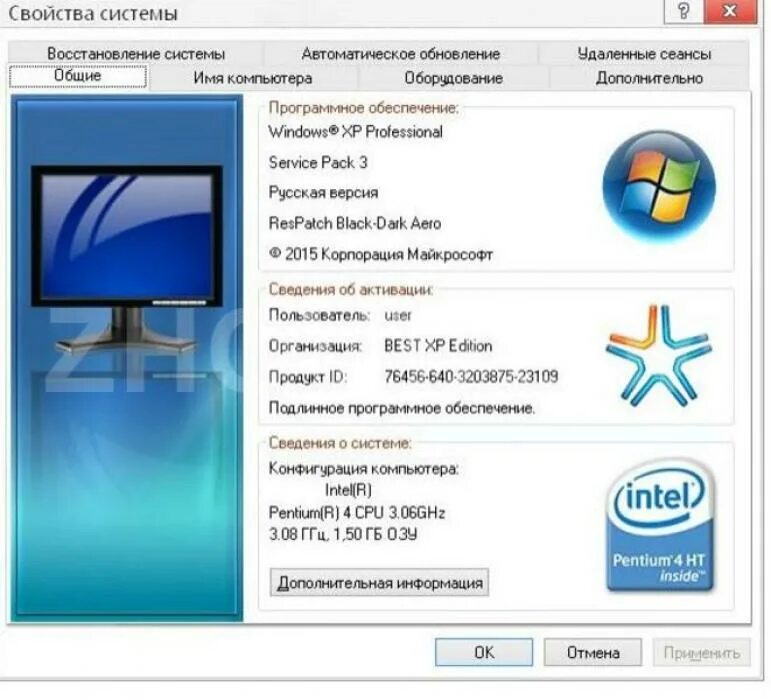Click the Сведения об активации group heading
Image resolution: width=771 pixels, height=700 pixels.
coord(351,290)
